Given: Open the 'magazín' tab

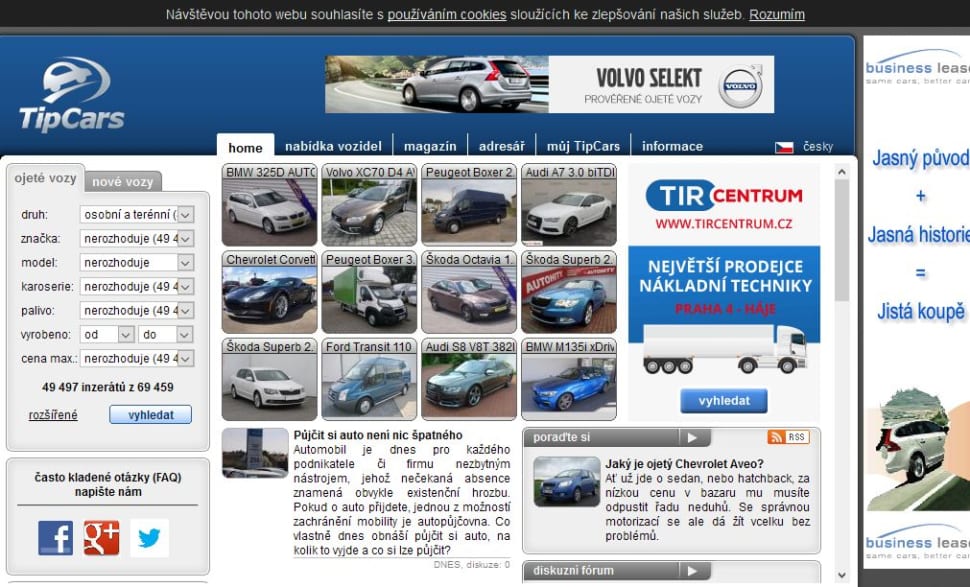Looking at the screenshot, I should tap(430, 147).
